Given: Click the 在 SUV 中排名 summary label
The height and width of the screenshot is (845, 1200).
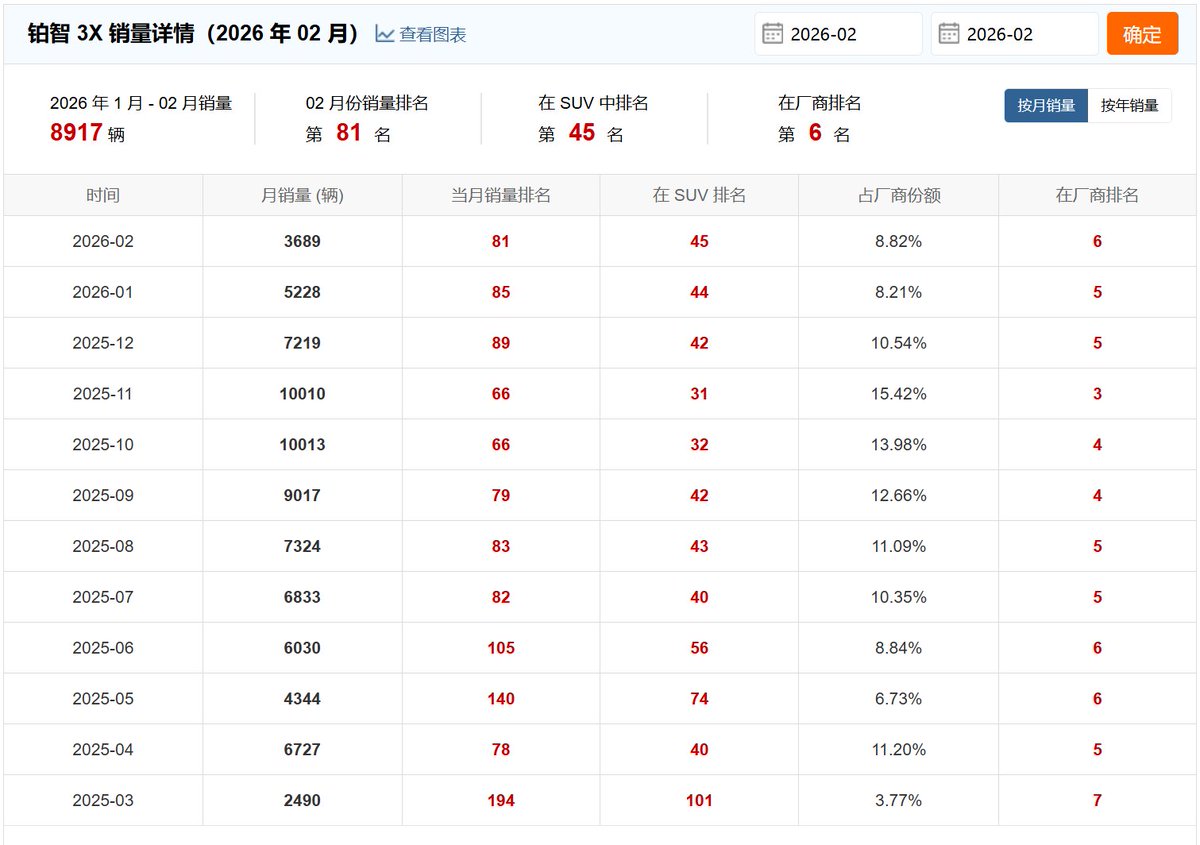Looking at the screenshot, I should tap(593, 103).
